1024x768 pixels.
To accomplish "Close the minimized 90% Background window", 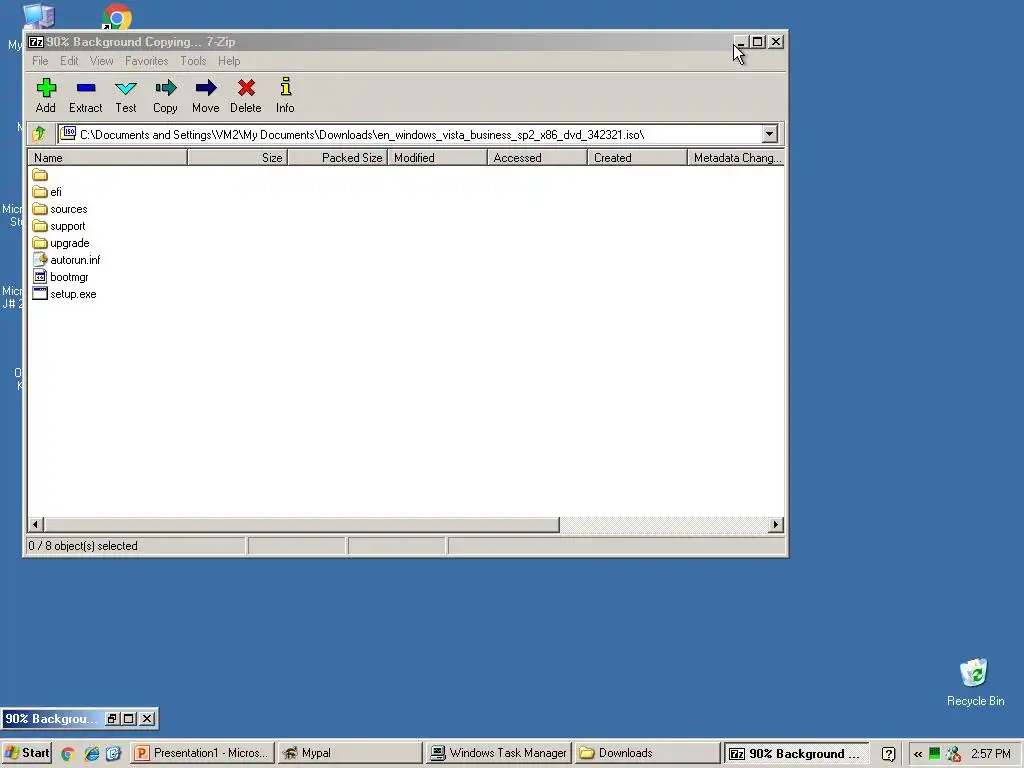I will 148,718.
